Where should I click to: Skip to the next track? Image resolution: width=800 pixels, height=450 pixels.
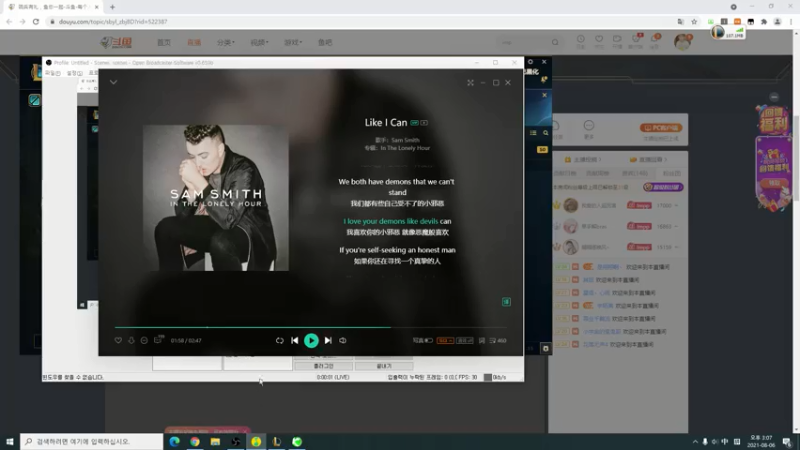click(x=328, y=340)
